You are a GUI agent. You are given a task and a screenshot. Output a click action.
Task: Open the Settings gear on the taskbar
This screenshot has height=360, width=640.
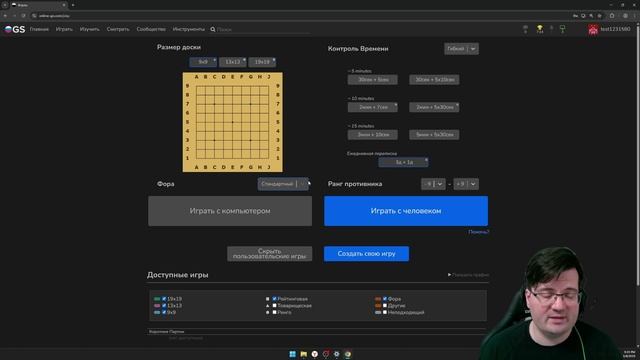point(337,354)
